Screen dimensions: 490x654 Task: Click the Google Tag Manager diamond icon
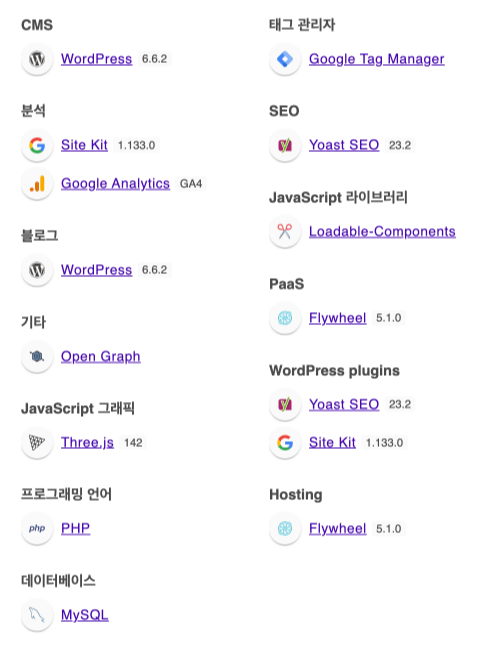click(285, 59)
